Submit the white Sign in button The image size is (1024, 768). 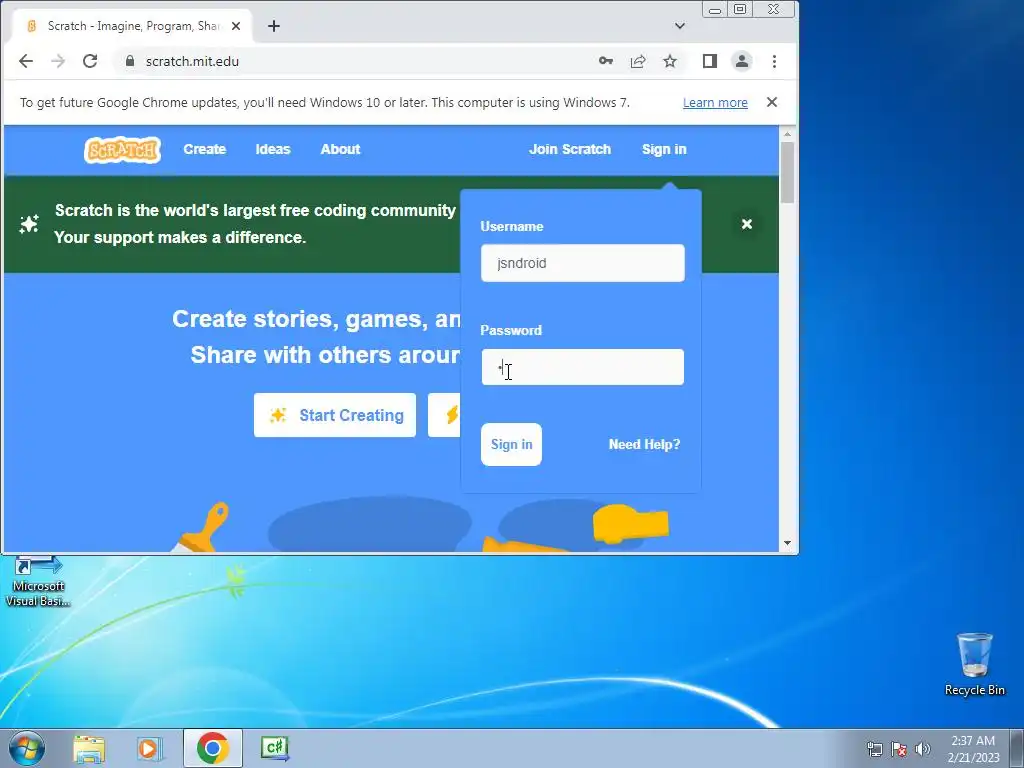(511, 444)
